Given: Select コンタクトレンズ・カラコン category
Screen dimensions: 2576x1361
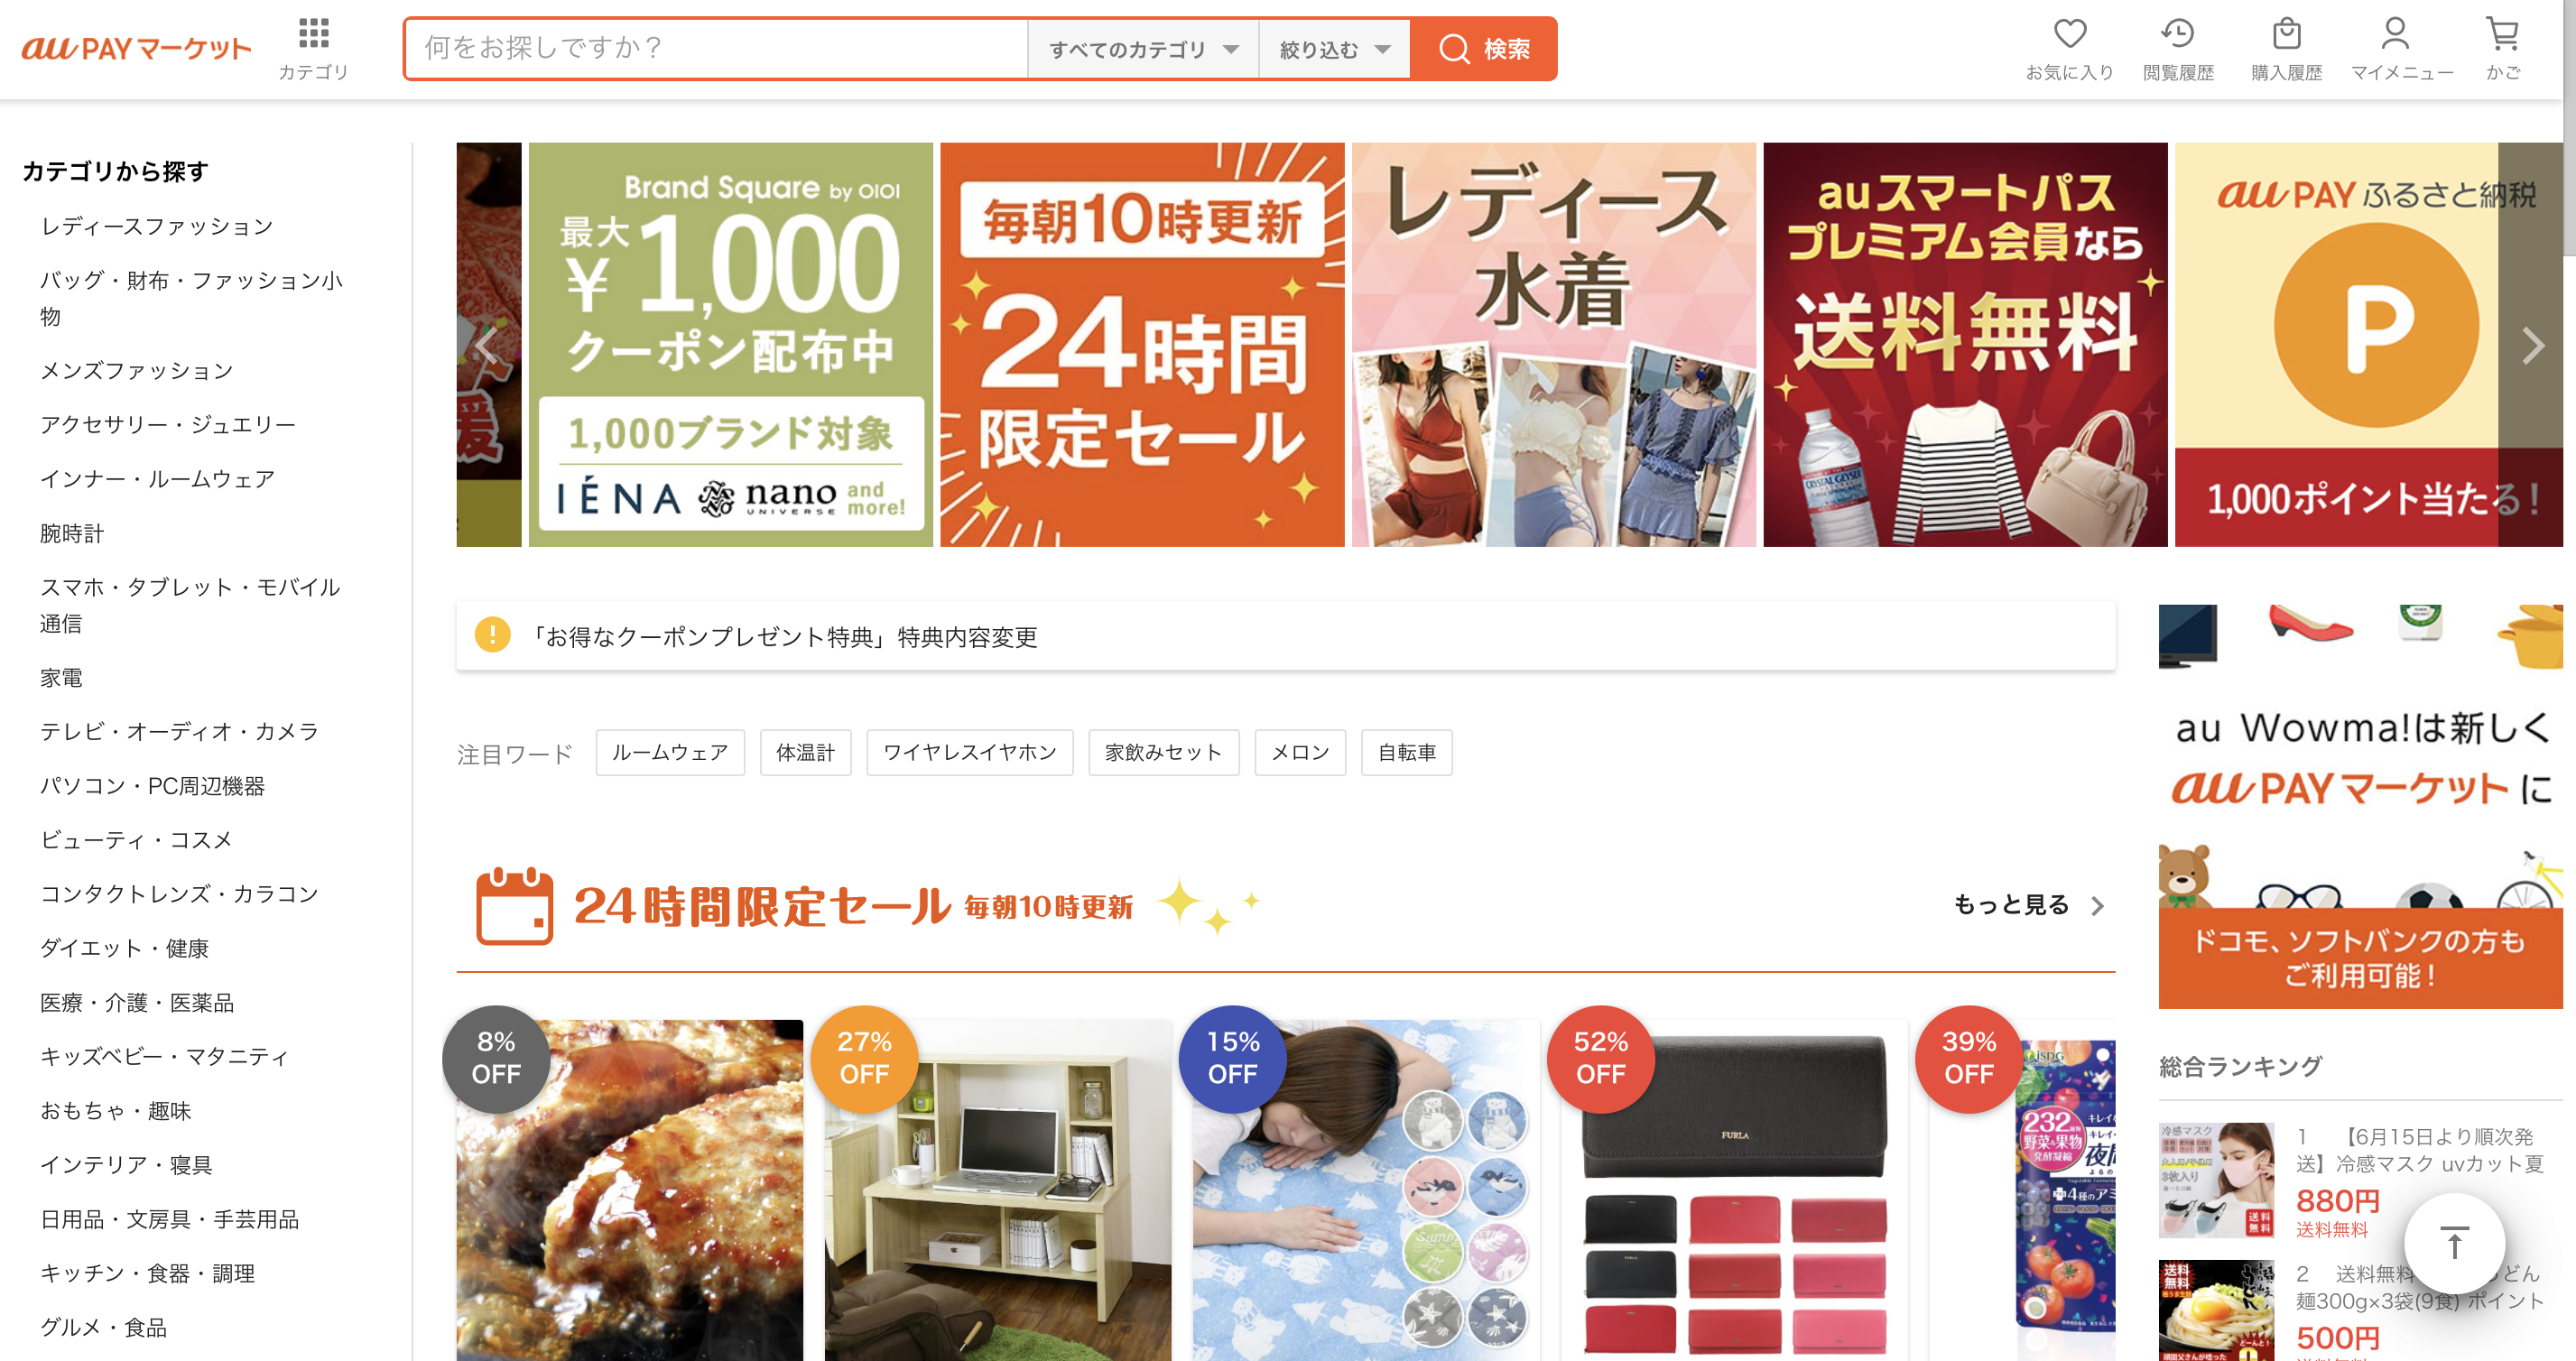Looking at the screenshot, I should tap(179, 893).
